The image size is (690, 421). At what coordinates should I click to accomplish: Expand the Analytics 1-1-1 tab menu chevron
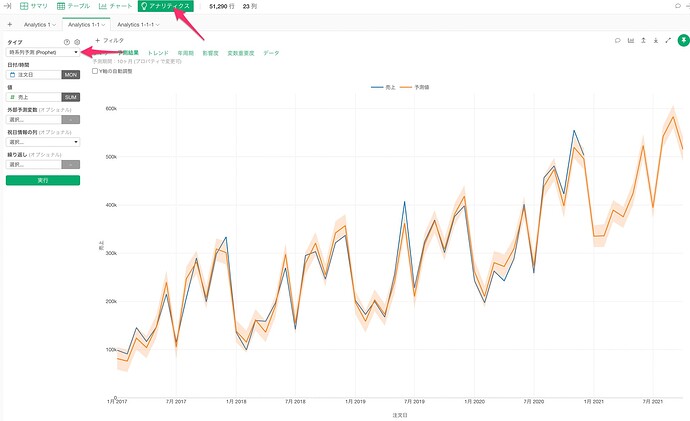(x=158, y=25)
